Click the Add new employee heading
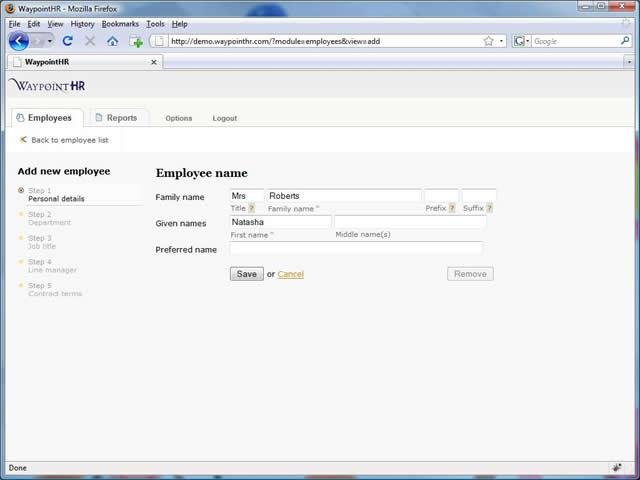640x480 pixels. [64, 171]
